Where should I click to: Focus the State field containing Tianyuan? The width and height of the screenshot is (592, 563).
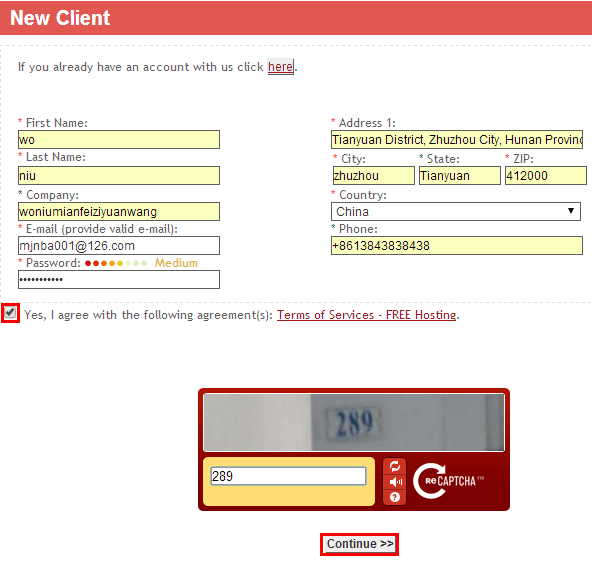(460, 176)
